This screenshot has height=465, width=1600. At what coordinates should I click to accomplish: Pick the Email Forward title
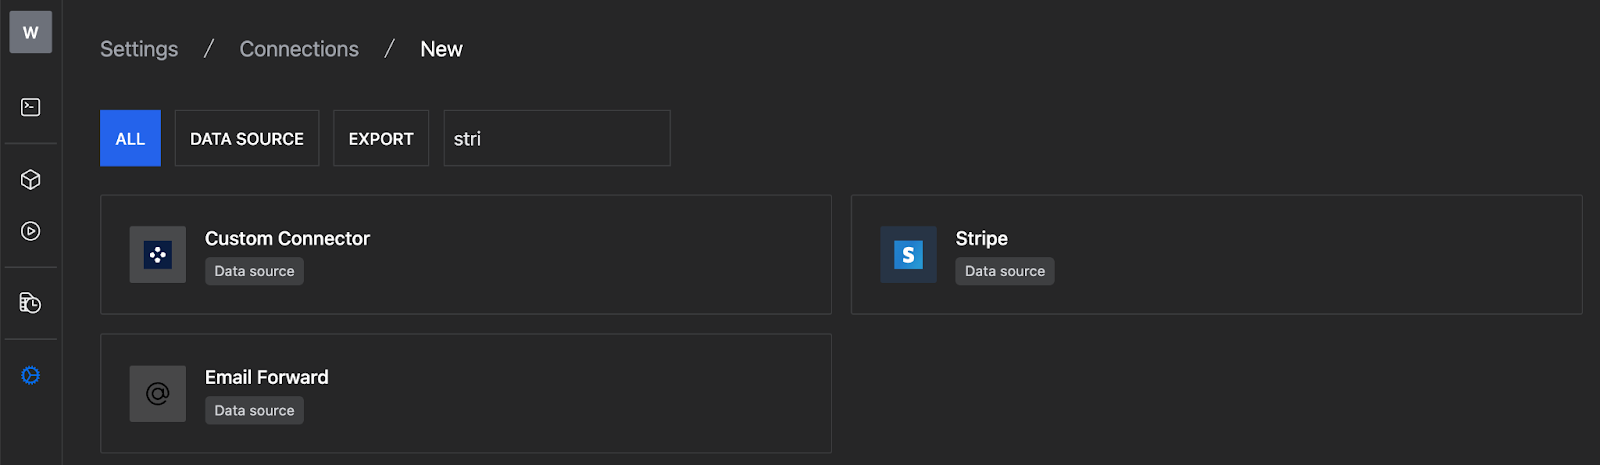(x=266, y=377)
